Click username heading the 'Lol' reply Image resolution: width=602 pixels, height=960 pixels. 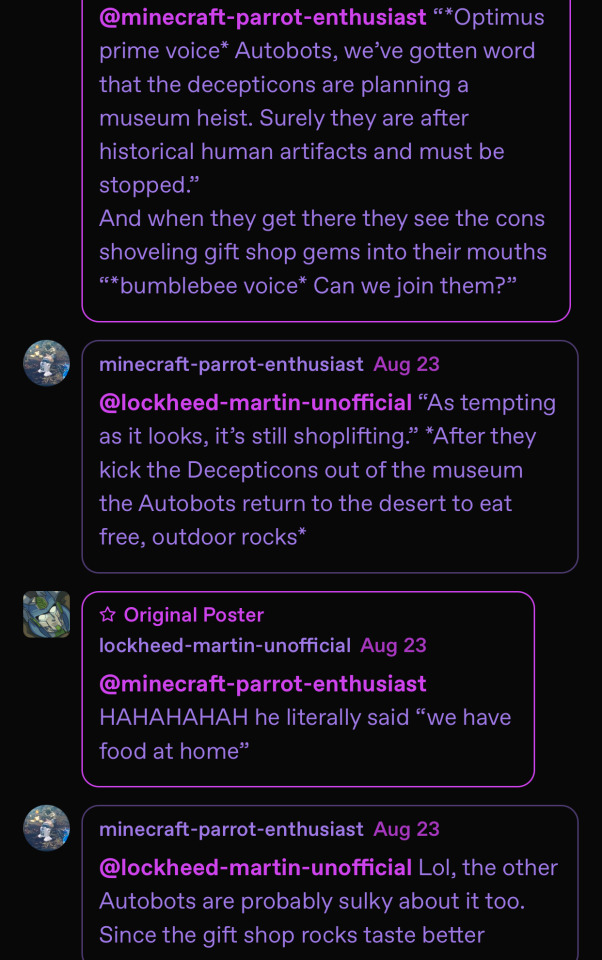click(231, 830)
